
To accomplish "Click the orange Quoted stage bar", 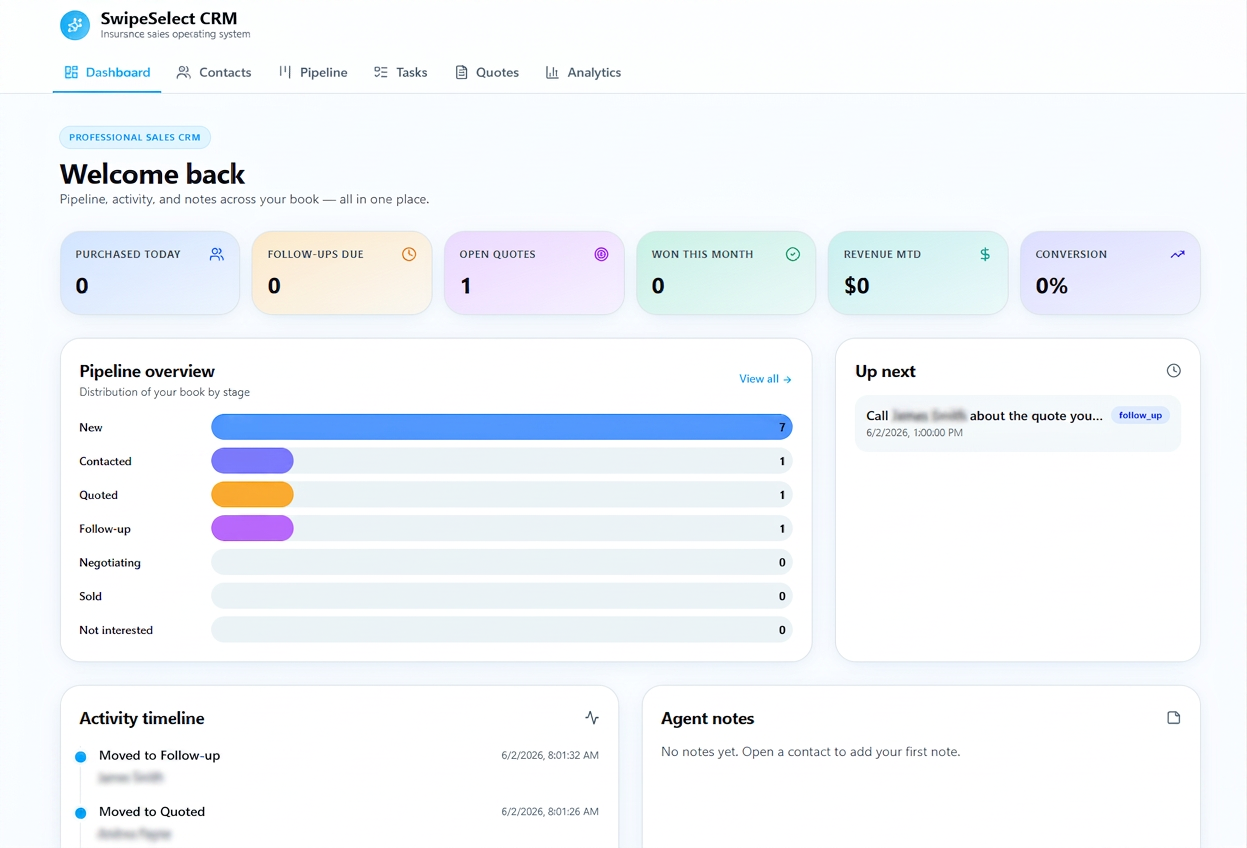I will [x=252, y=495].
